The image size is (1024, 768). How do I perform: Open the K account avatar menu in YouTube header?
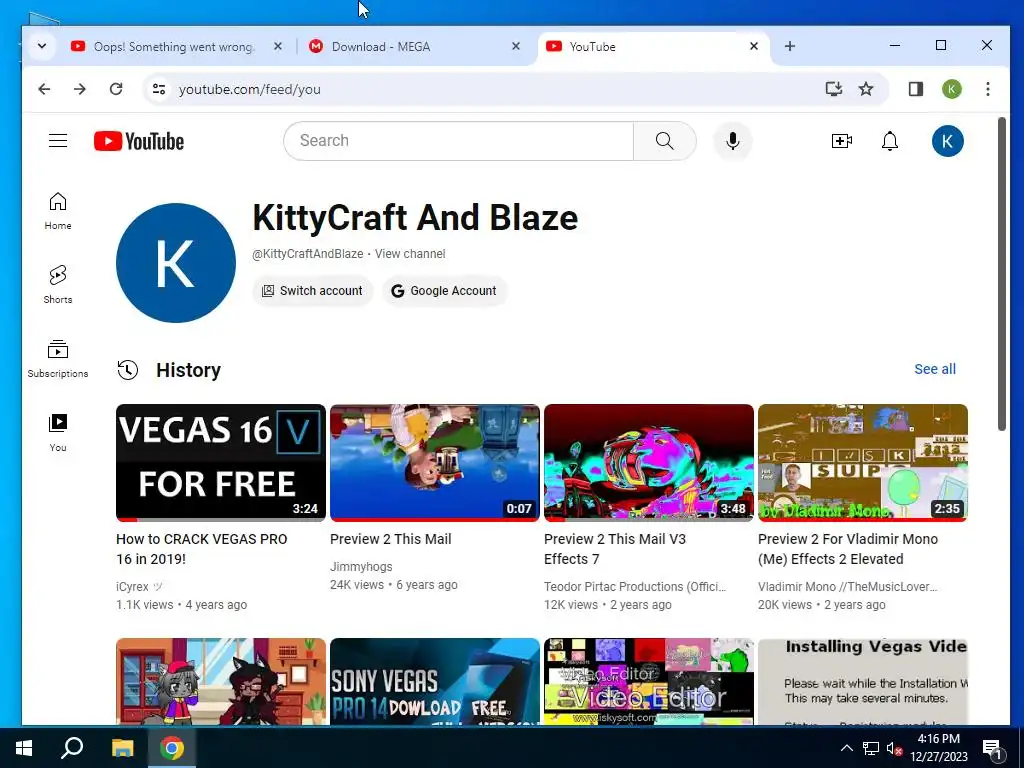click(948, 141)
